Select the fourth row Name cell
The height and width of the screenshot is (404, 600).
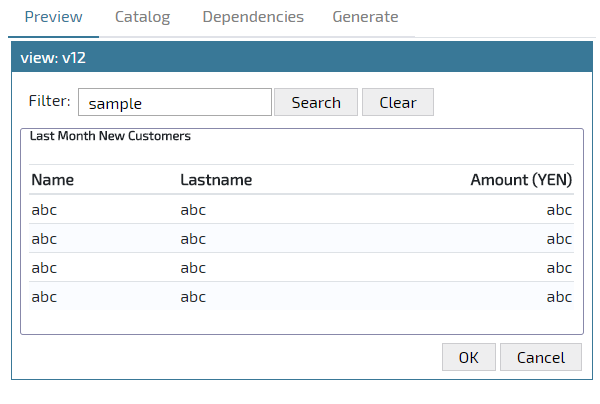click(x=44, y=297)
